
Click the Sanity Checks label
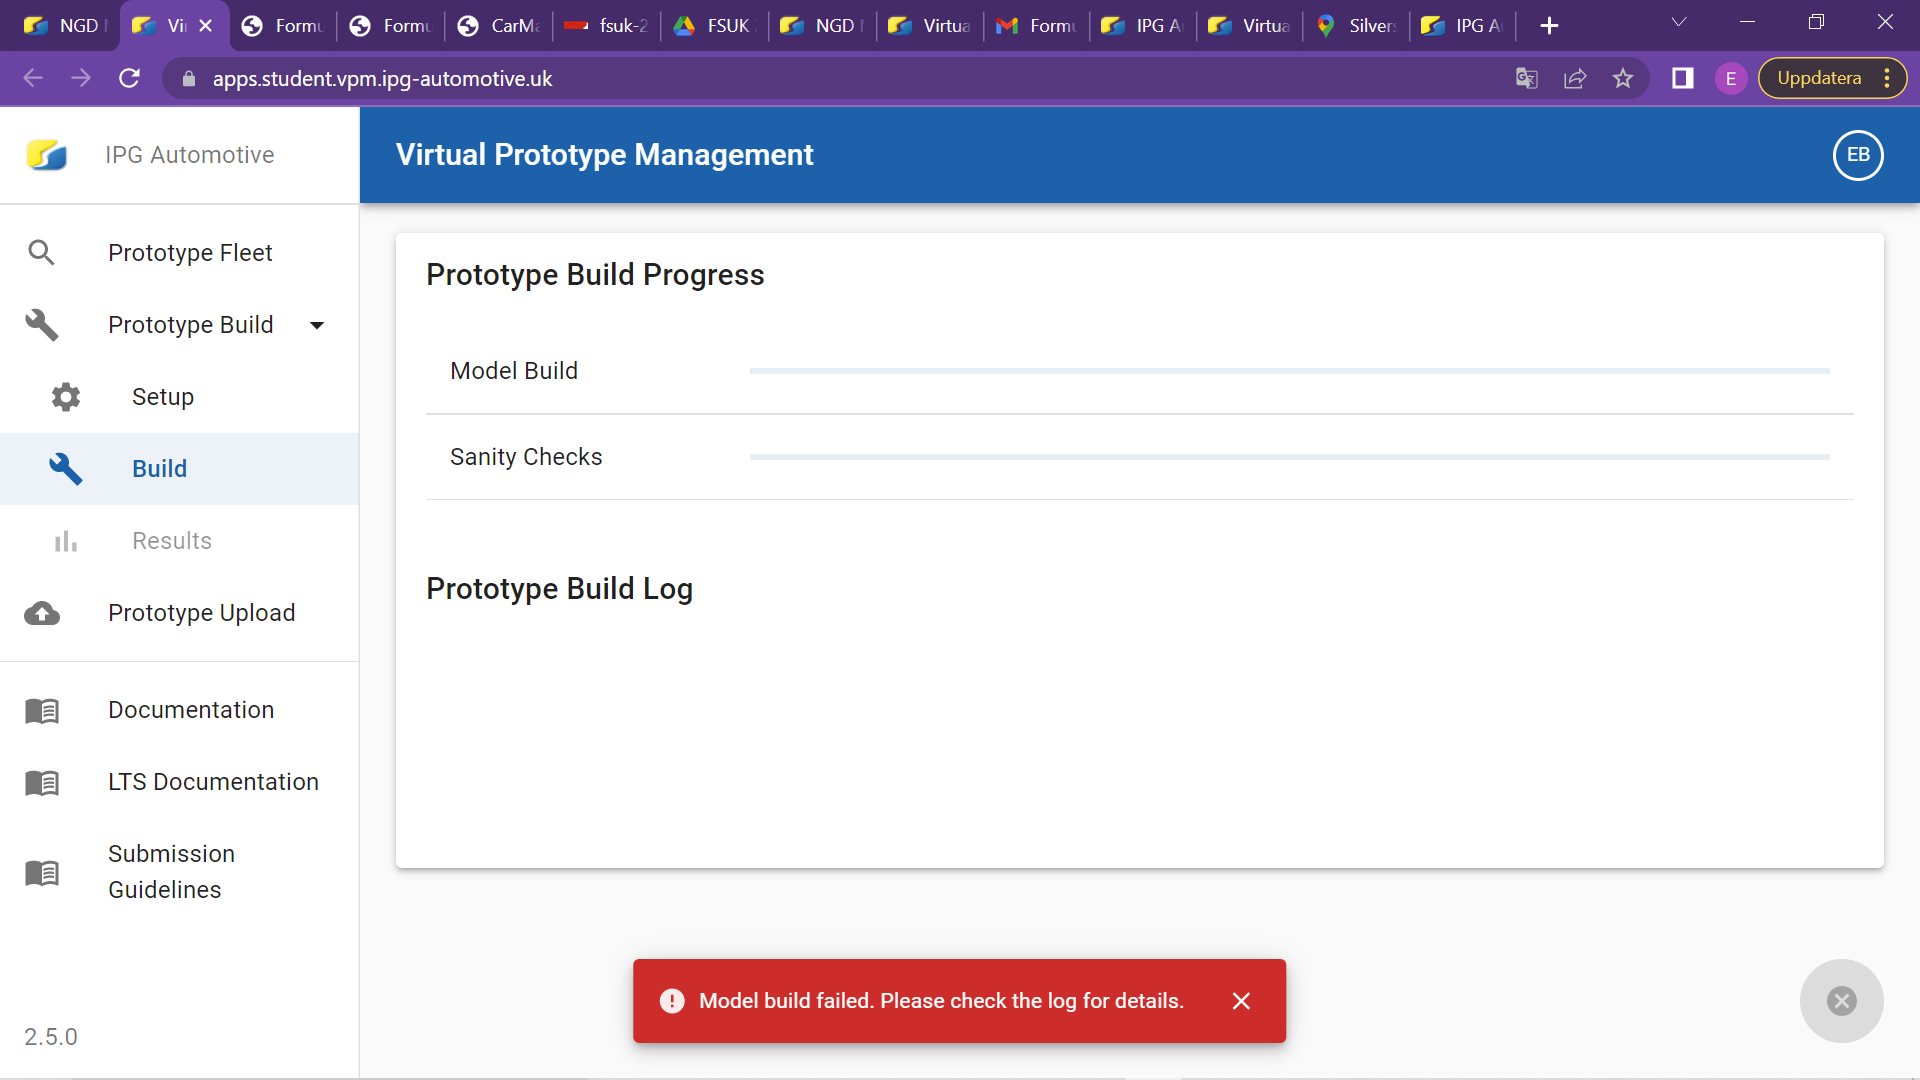526,457
